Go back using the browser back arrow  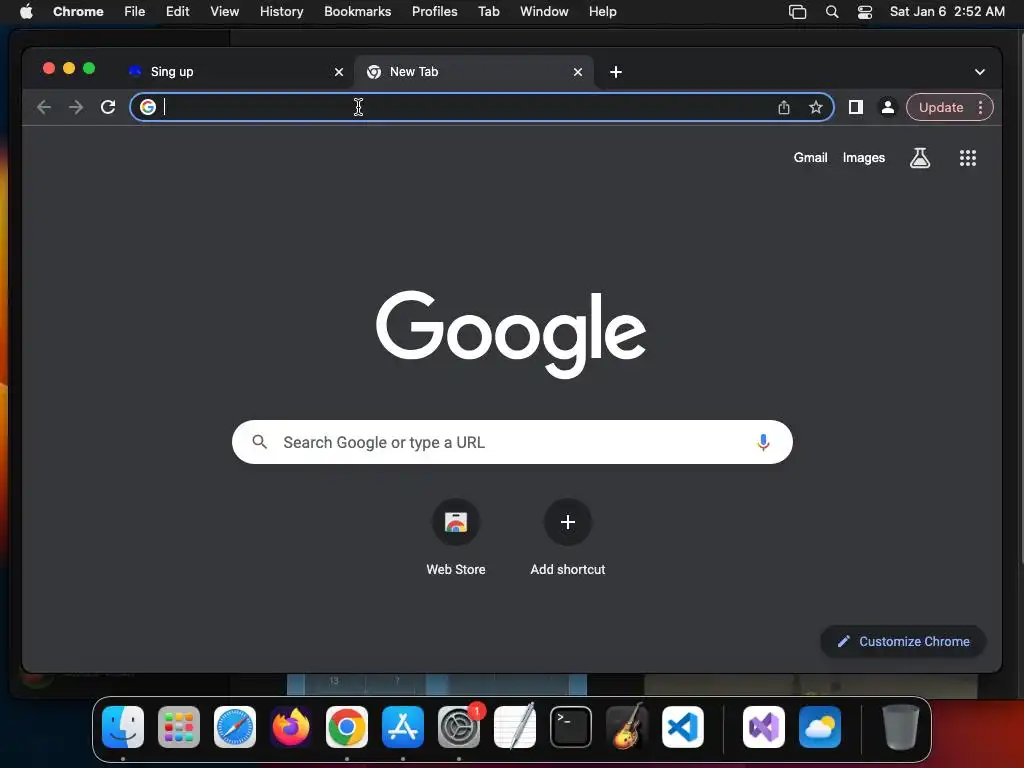[44, 107]
